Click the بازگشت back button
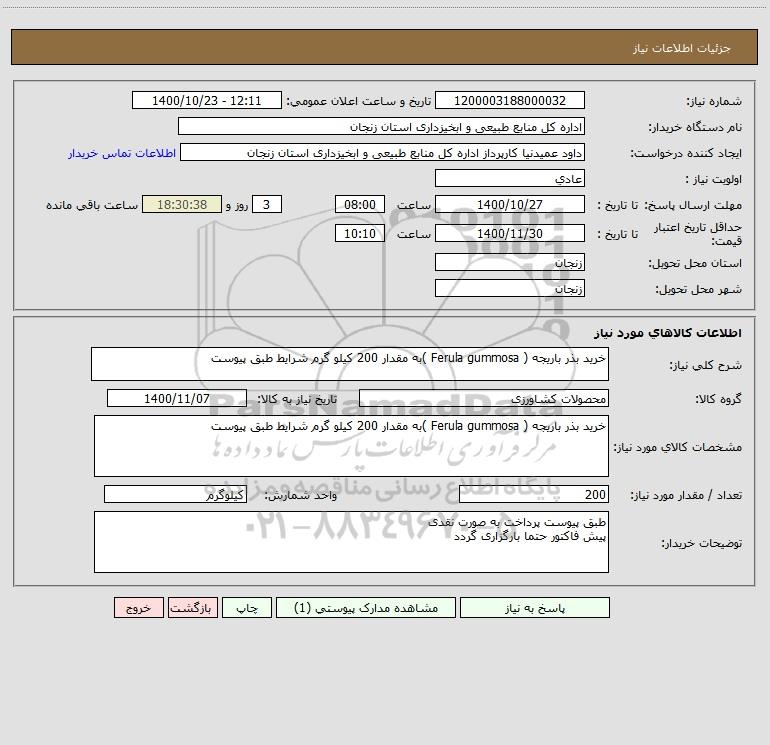The image size is (770, 745). 192,607
